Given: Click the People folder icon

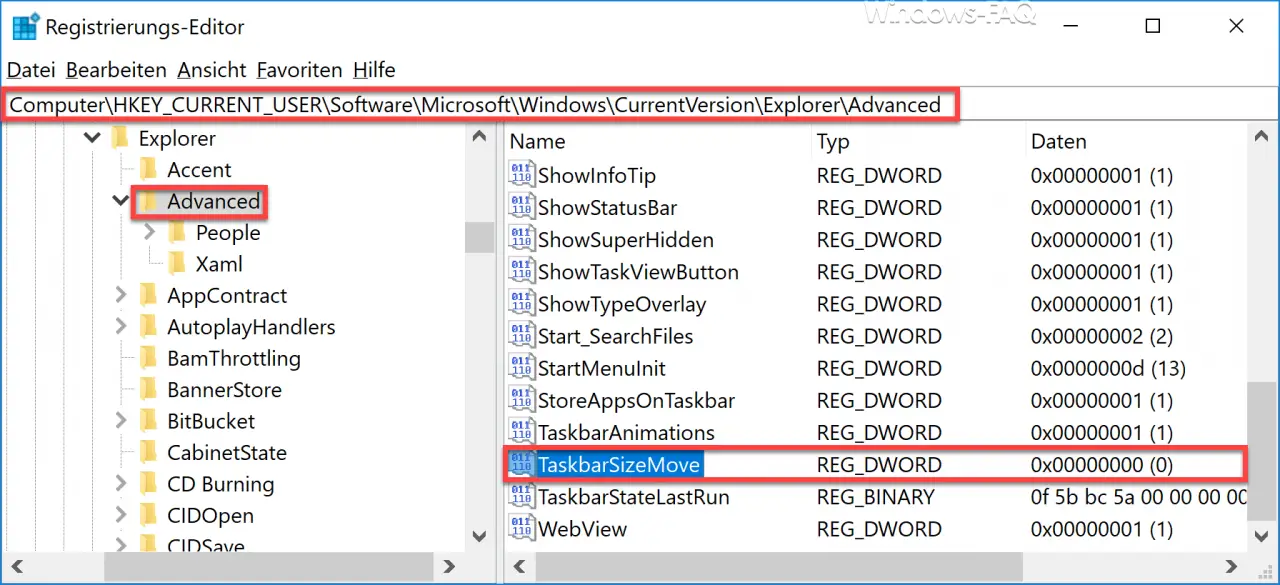Looking at the screenshot, I should [x=177, y=233].
